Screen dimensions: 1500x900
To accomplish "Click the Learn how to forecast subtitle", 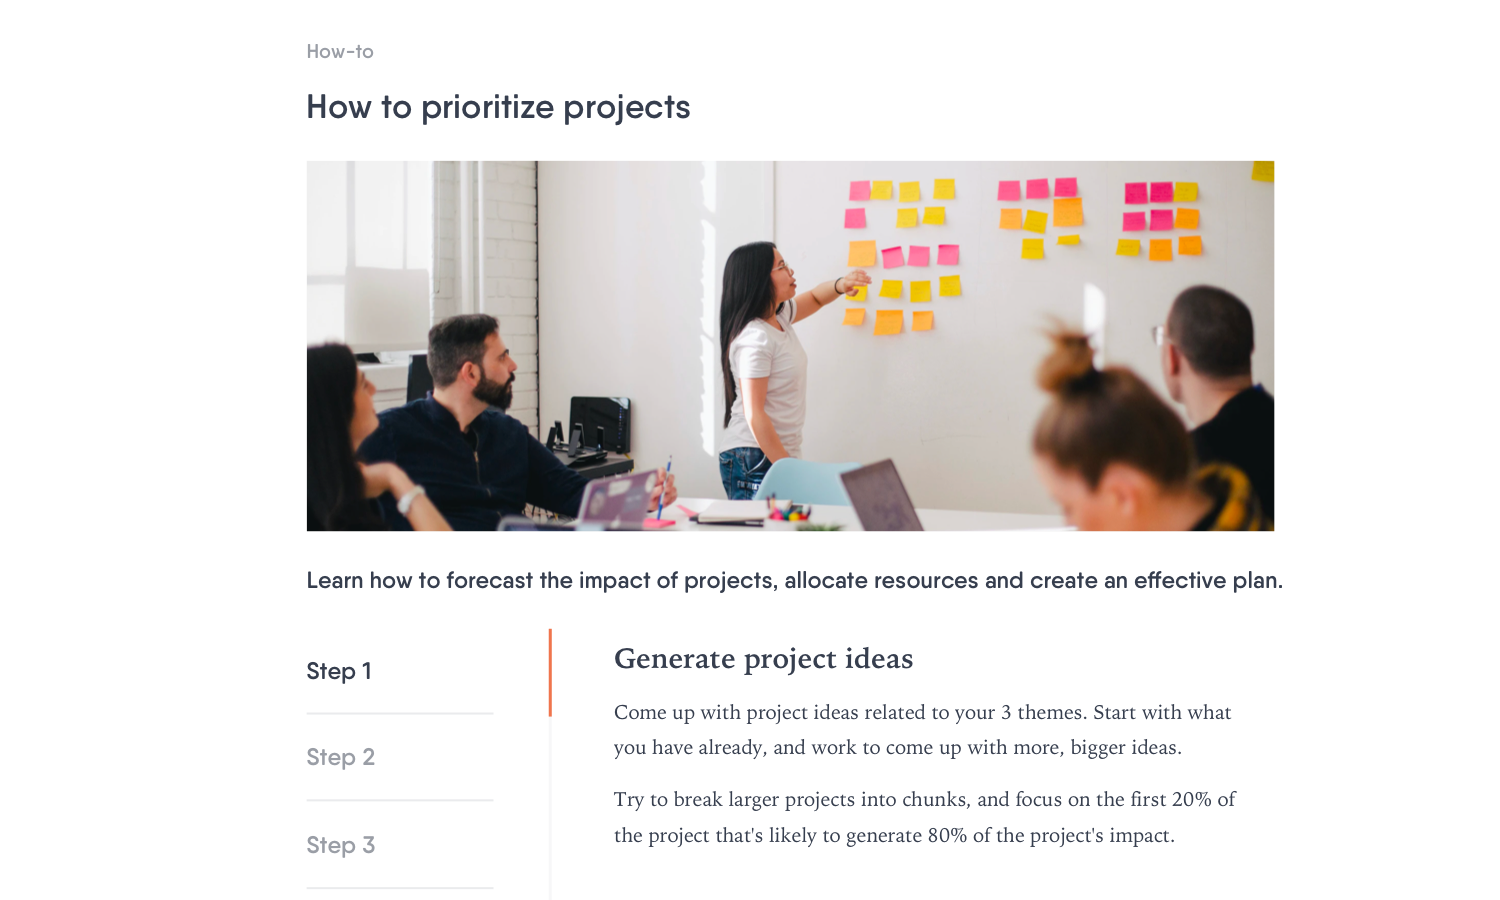I will coord(794,581).
